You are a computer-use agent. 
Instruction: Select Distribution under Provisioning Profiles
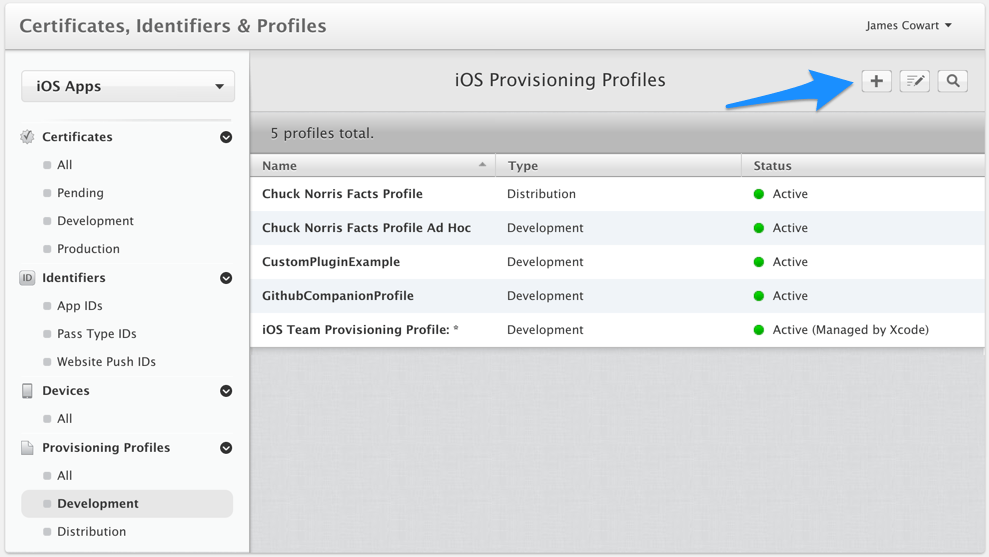(x=91, y=532)
